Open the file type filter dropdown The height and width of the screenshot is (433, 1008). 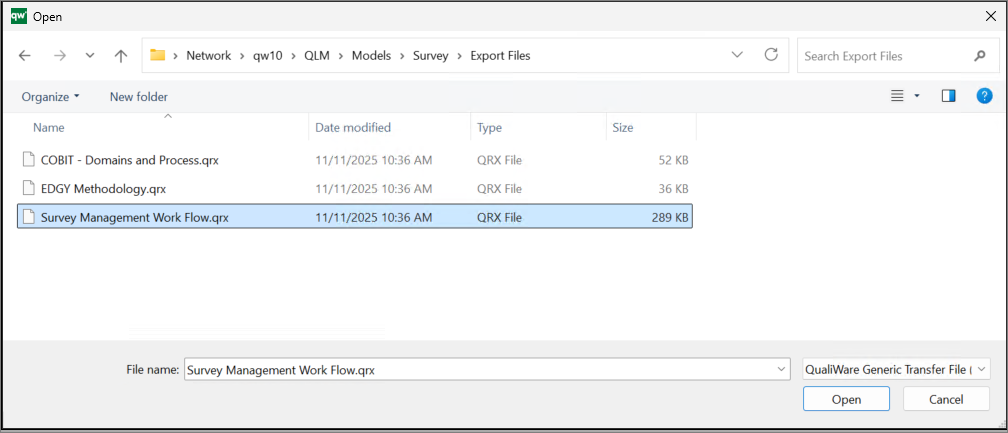click(x=895, y=369)
